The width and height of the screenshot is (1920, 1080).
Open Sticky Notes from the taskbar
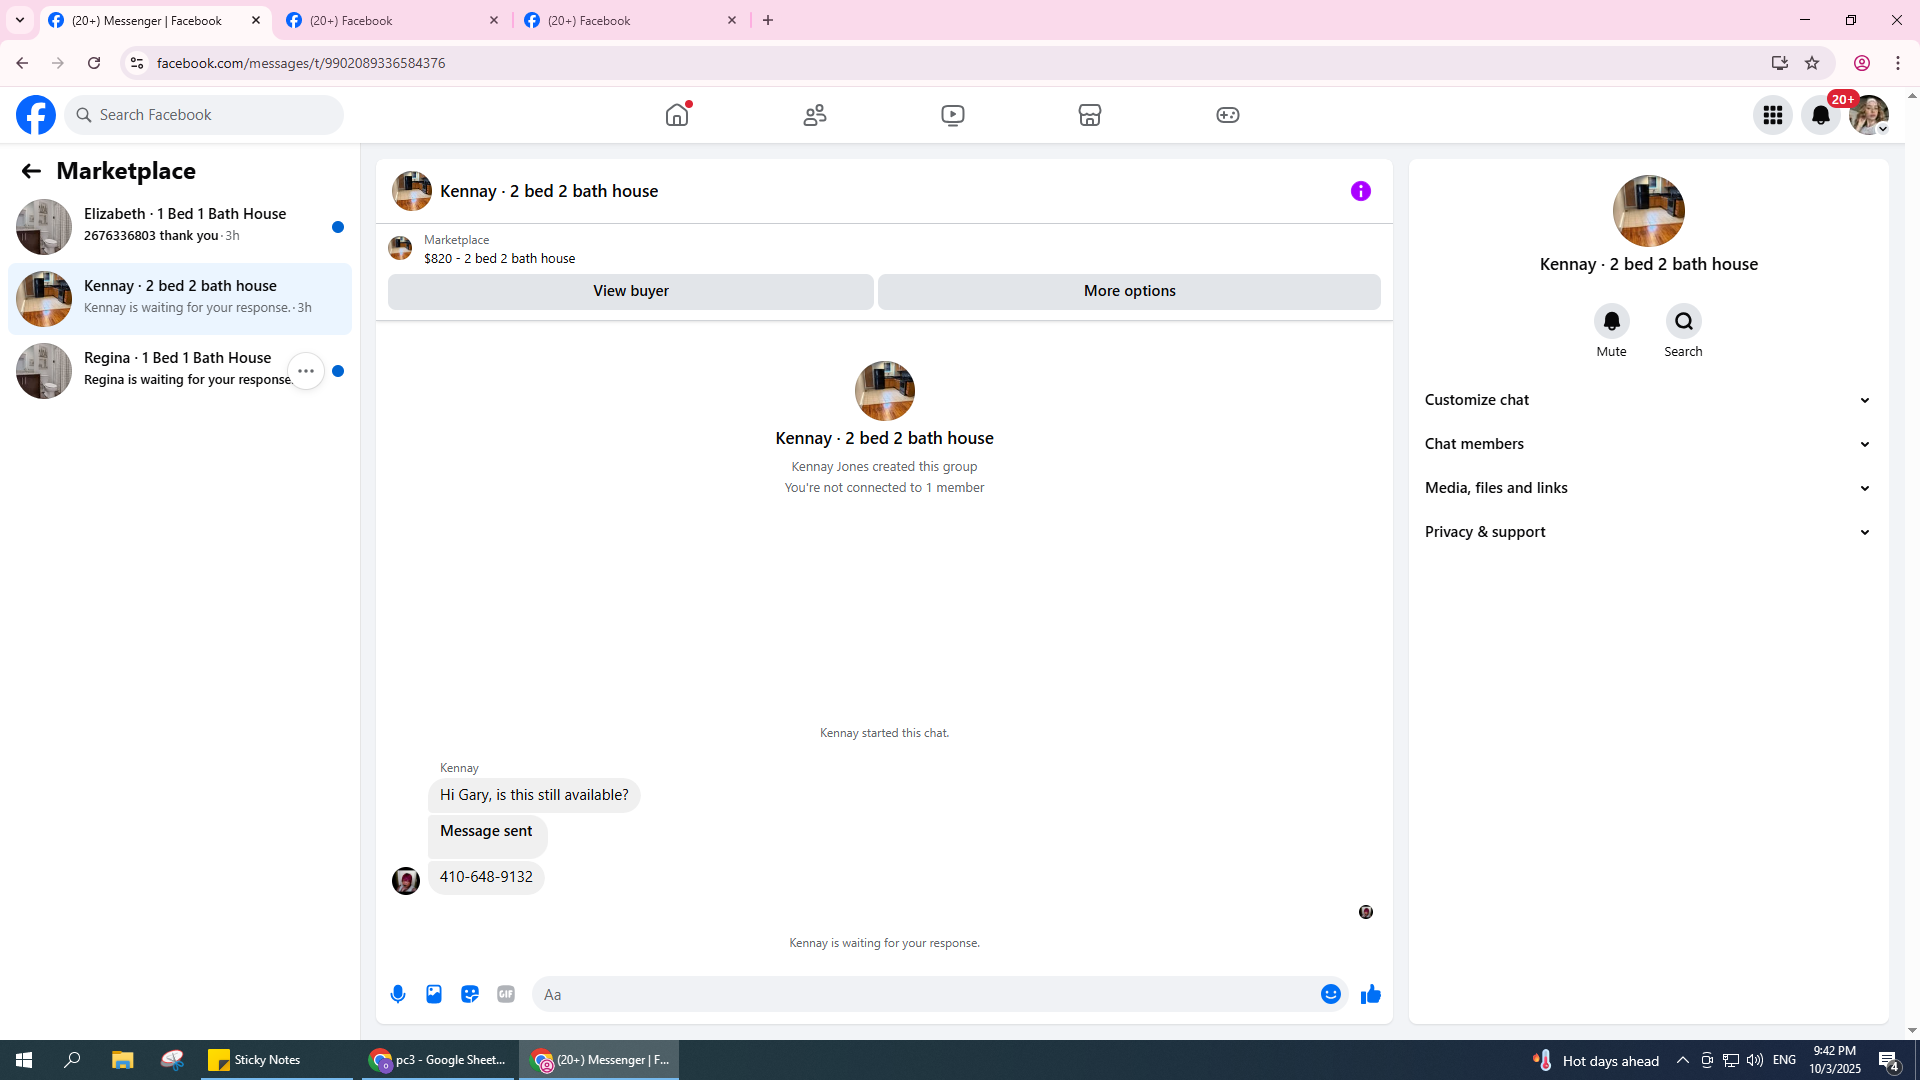[277, 1060]
